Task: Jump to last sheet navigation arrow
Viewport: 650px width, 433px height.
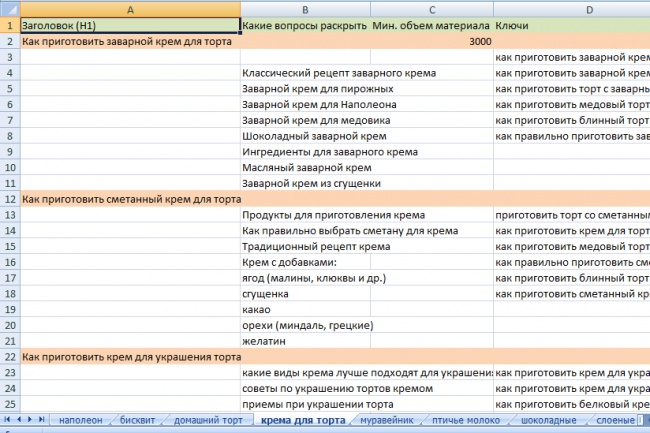Action: pos(41,419)
